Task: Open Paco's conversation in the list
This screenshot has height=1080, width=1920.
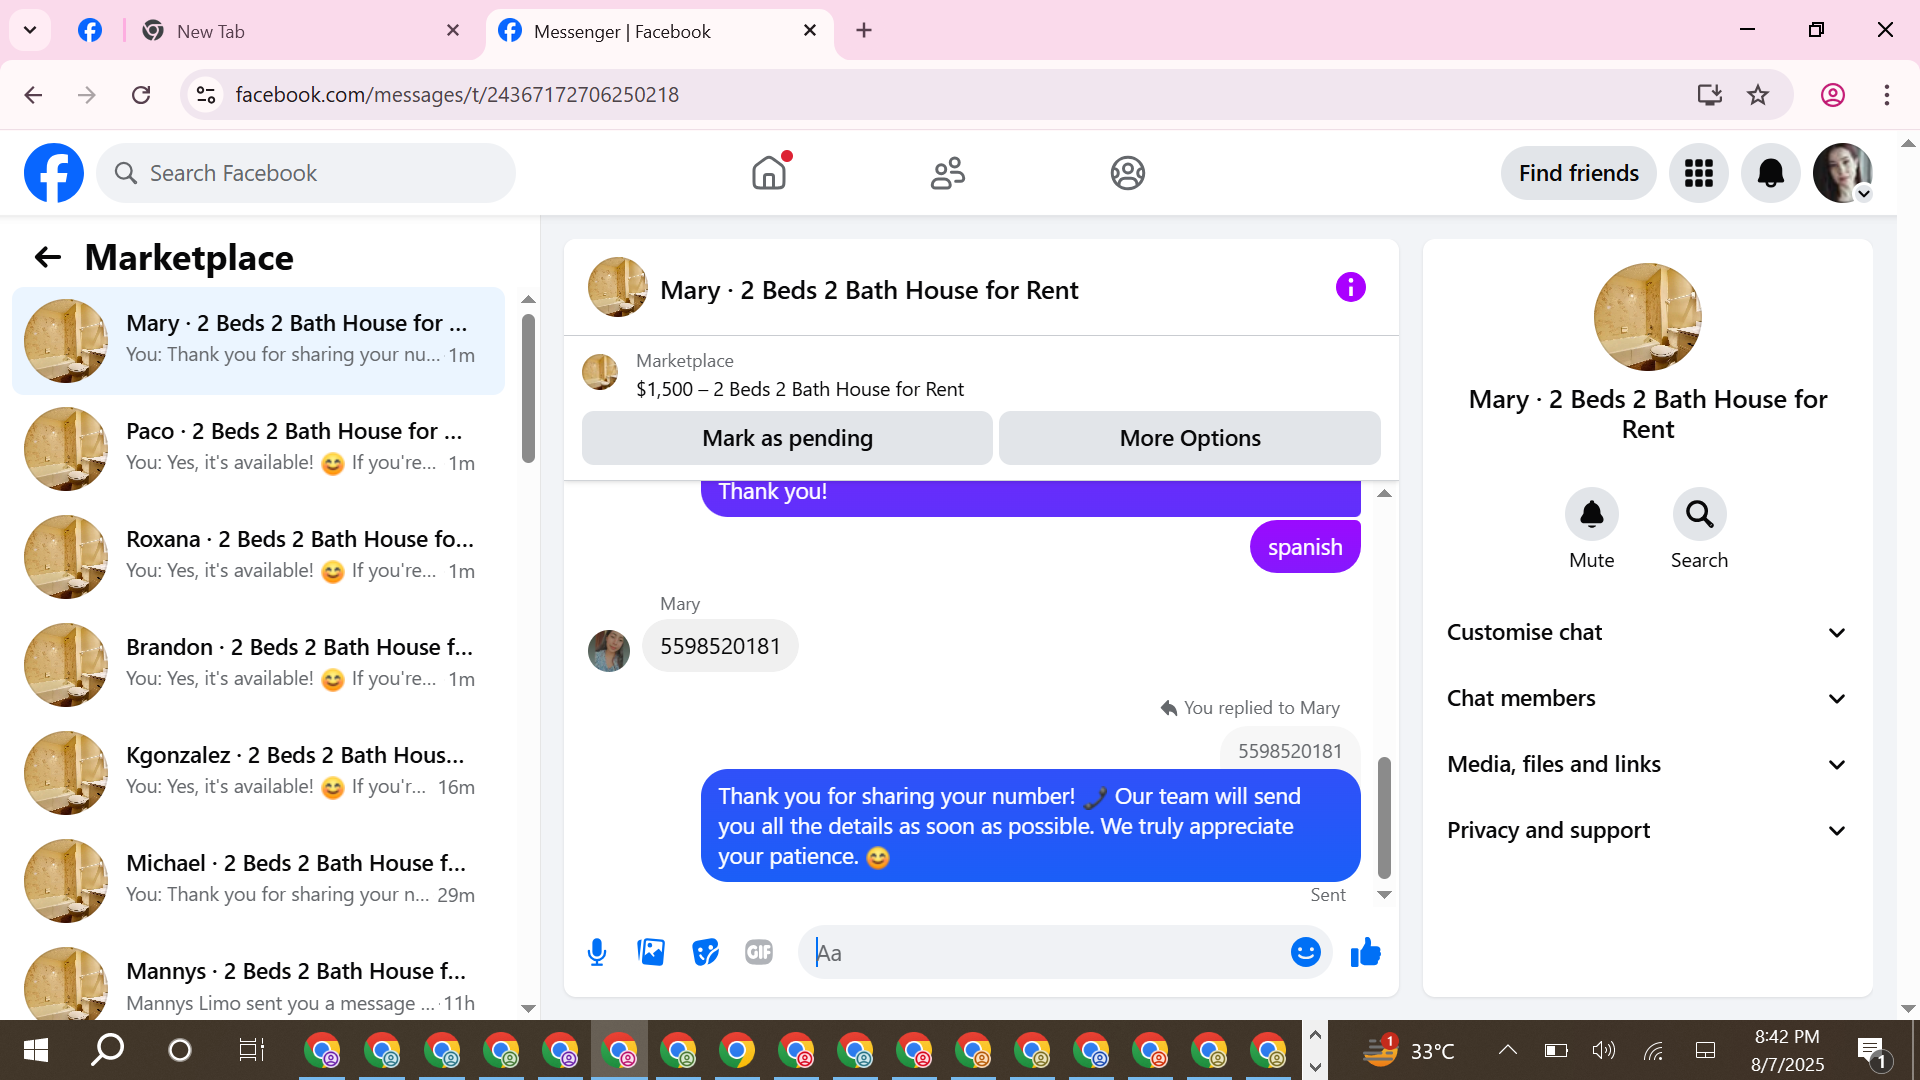Action: point(258,448)
